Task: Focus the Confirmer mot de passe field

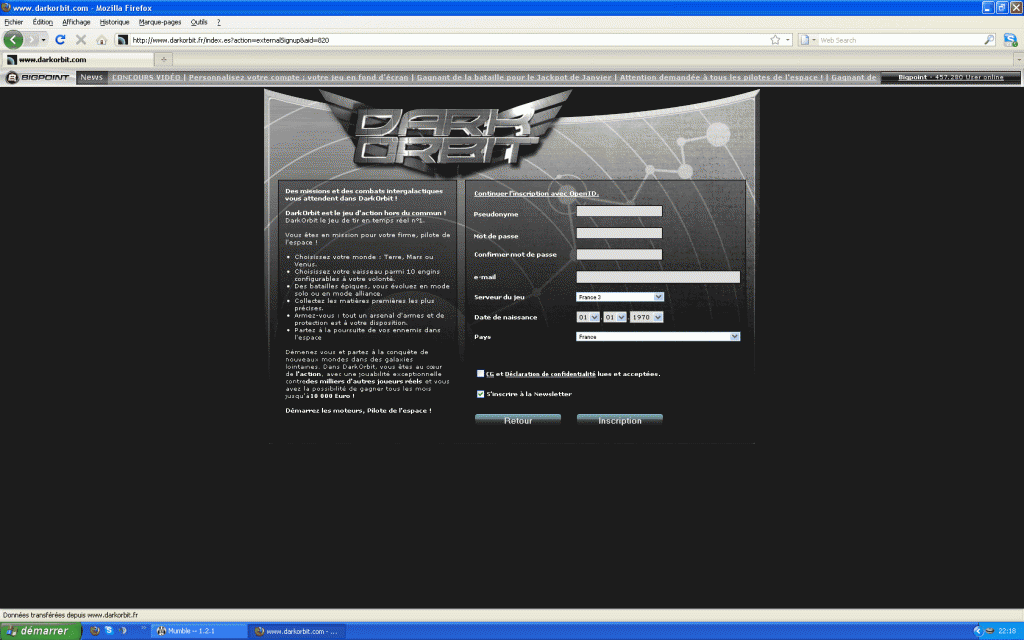Action: pos(619,254)
